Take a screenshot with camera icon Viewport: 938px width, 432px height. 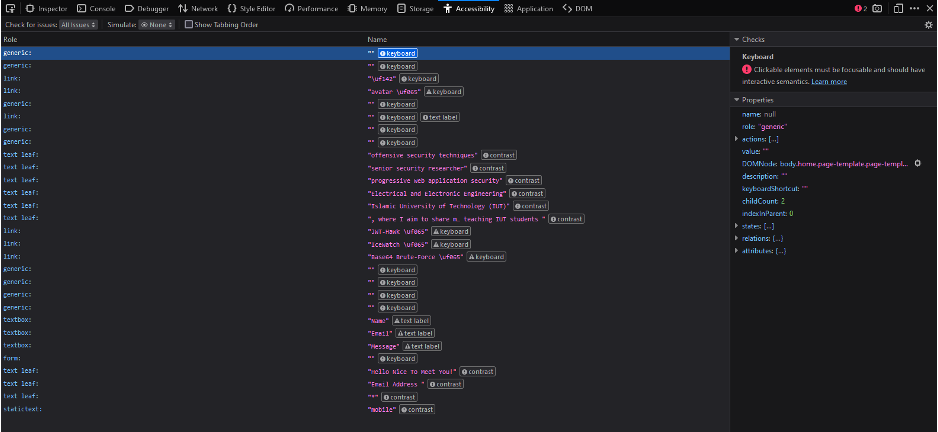point(877,8)
